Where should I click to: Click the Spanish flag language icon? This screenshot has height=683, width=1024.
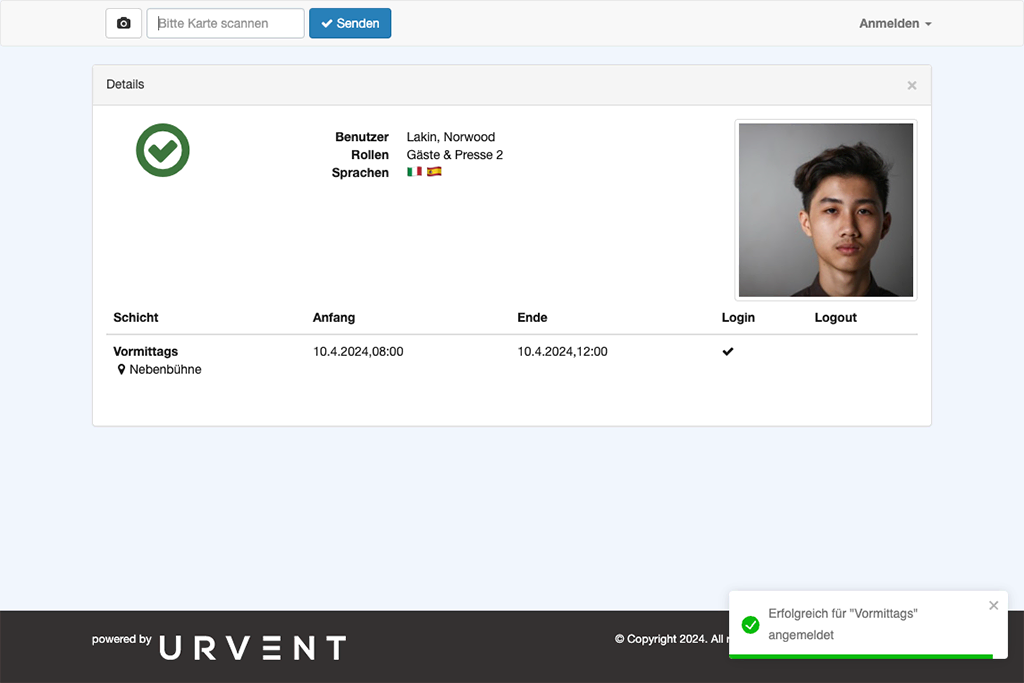click(x=434, y=172)
